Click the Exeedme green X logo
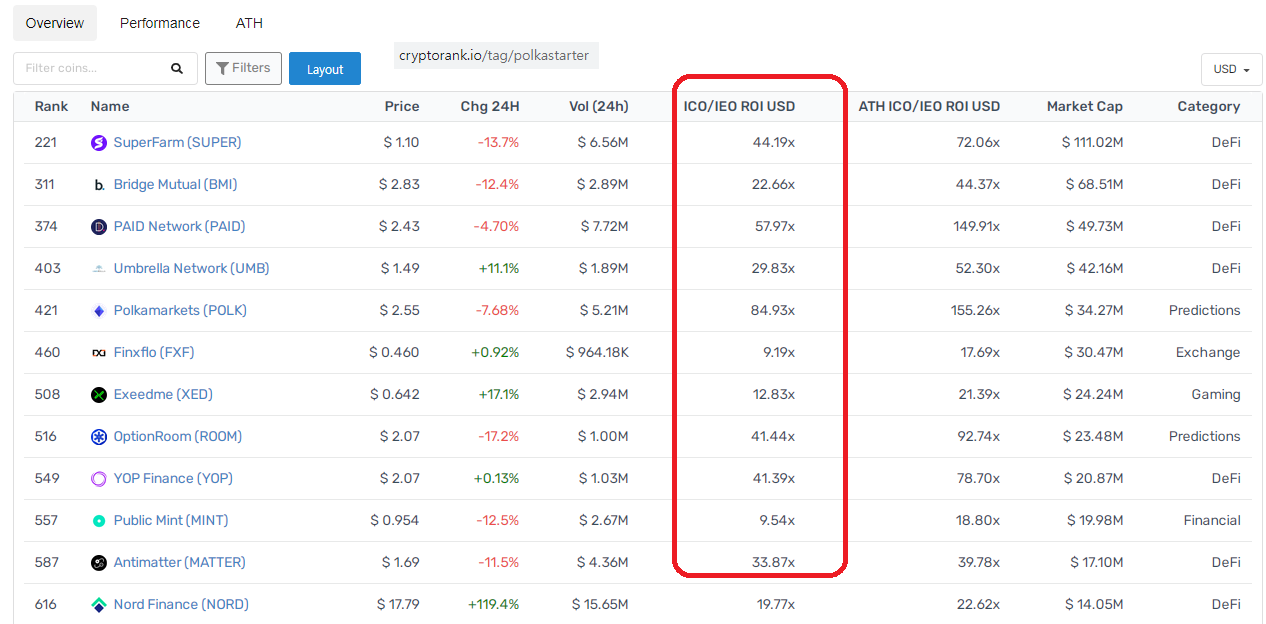This screenshot has height=624, width=1266. pyautogui.click(x=99, y=395)
